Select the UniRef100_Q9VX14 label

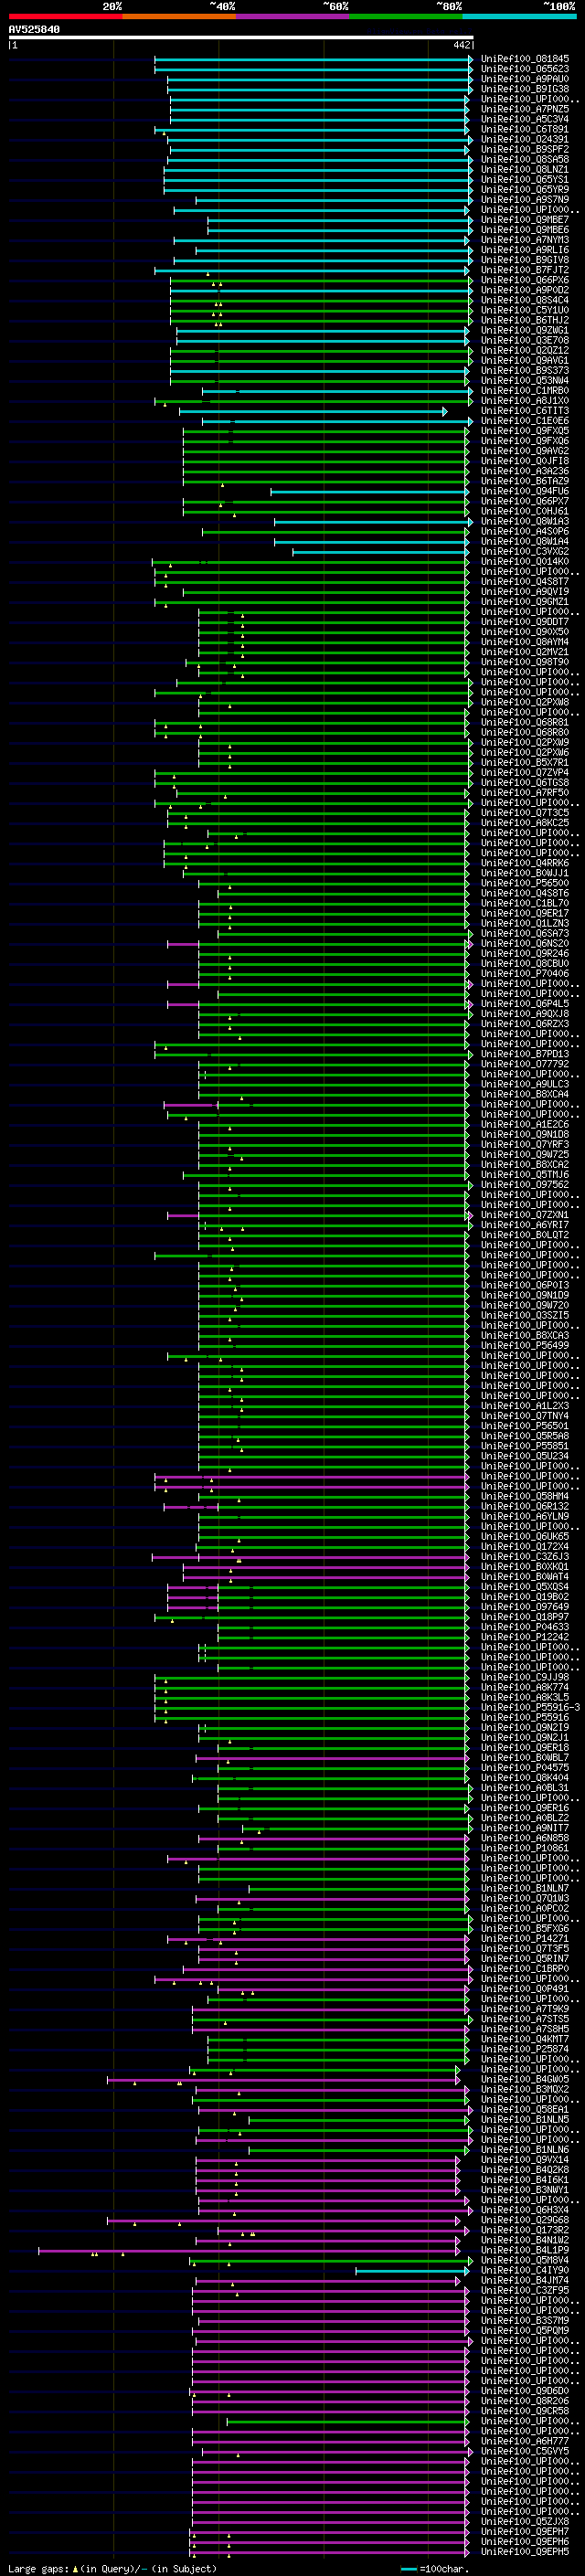pyautogui.click(x=525, y=2160)
